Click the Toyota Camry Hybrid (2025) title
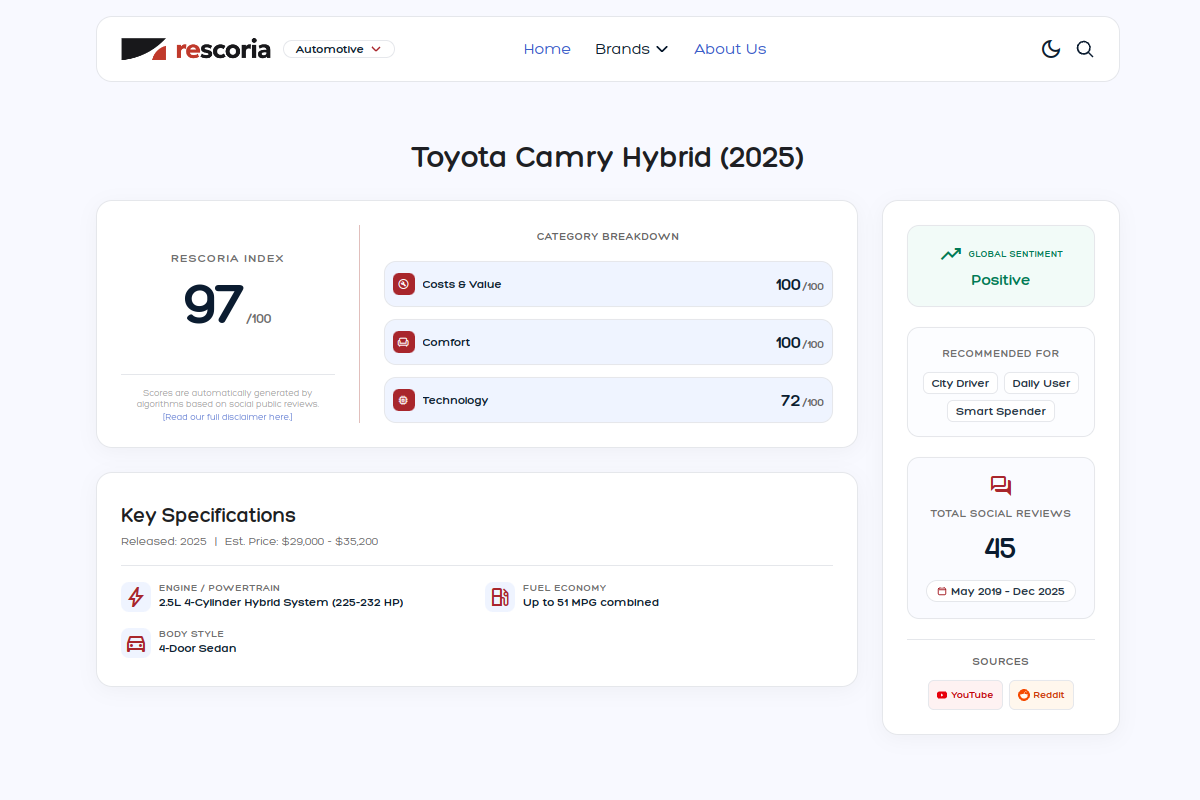Image resolution: width=1200 pixels, height=800 pixels. click(608, 158)
